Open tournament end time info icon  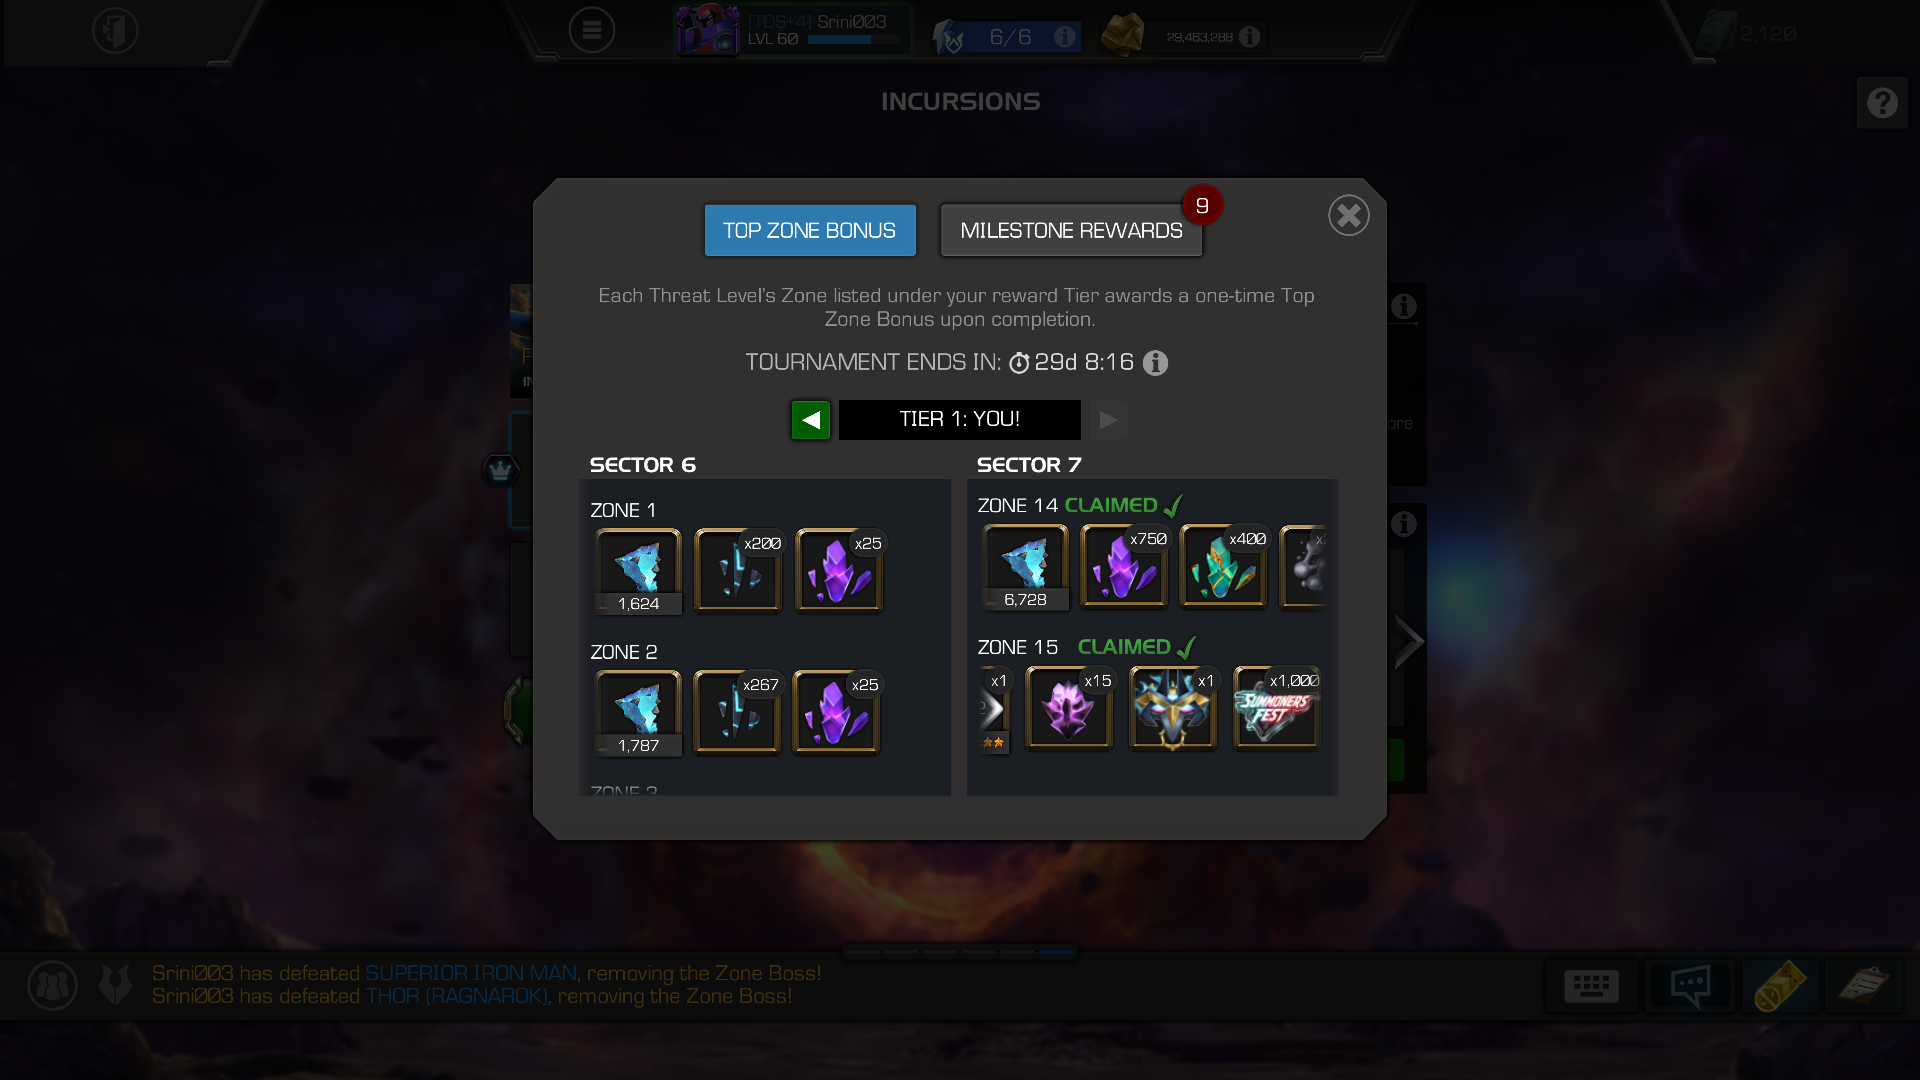coord(1156,363)
